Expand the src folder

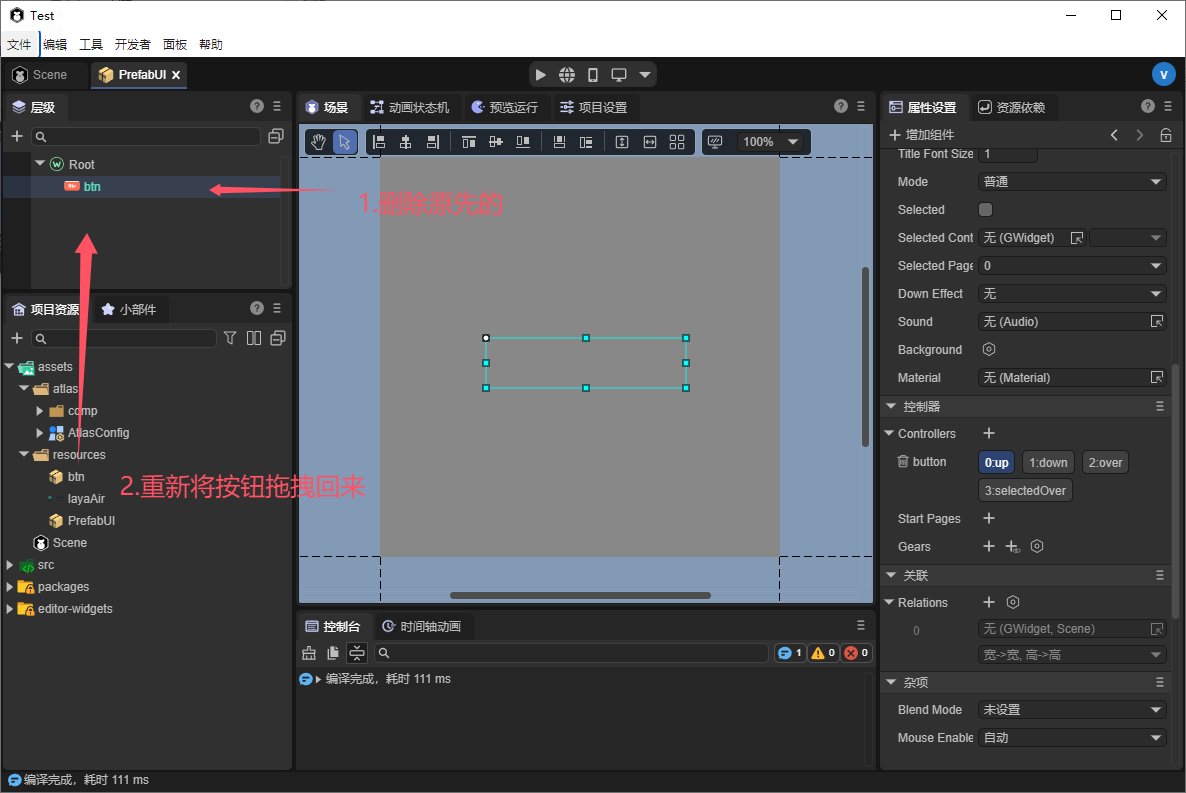tap(10, 565)
